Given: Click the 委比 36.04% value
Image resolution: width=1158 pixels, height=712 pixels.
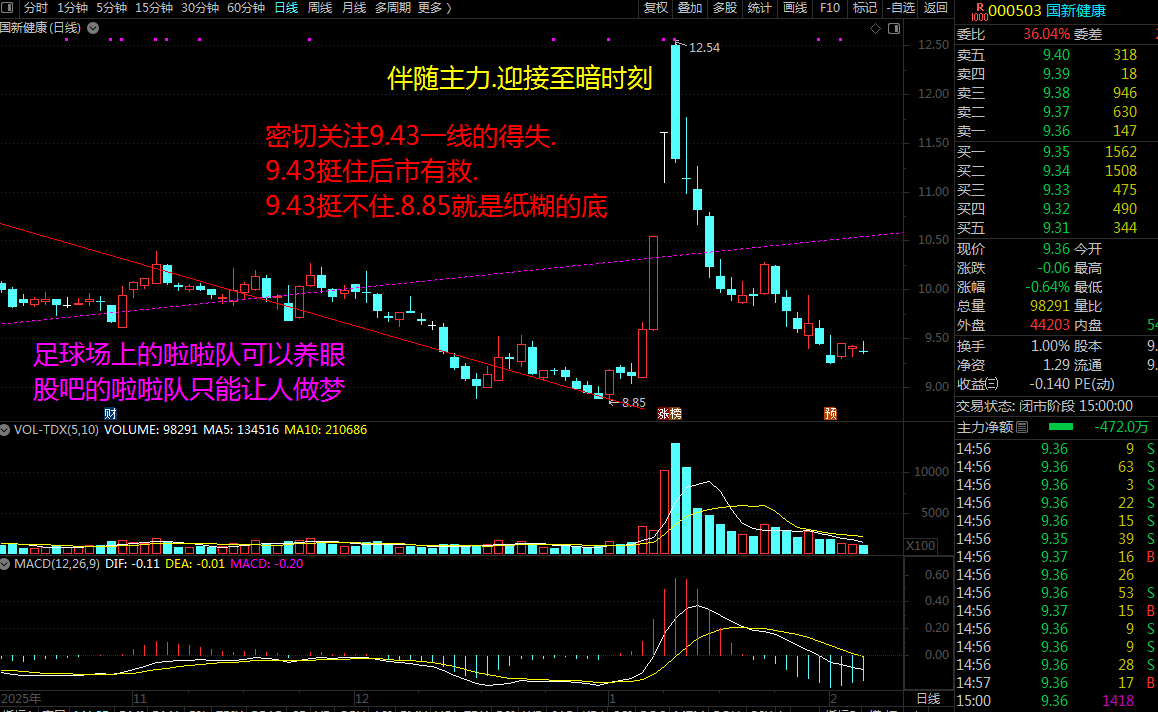Looking at the screenshot, I should point(1046,35).
